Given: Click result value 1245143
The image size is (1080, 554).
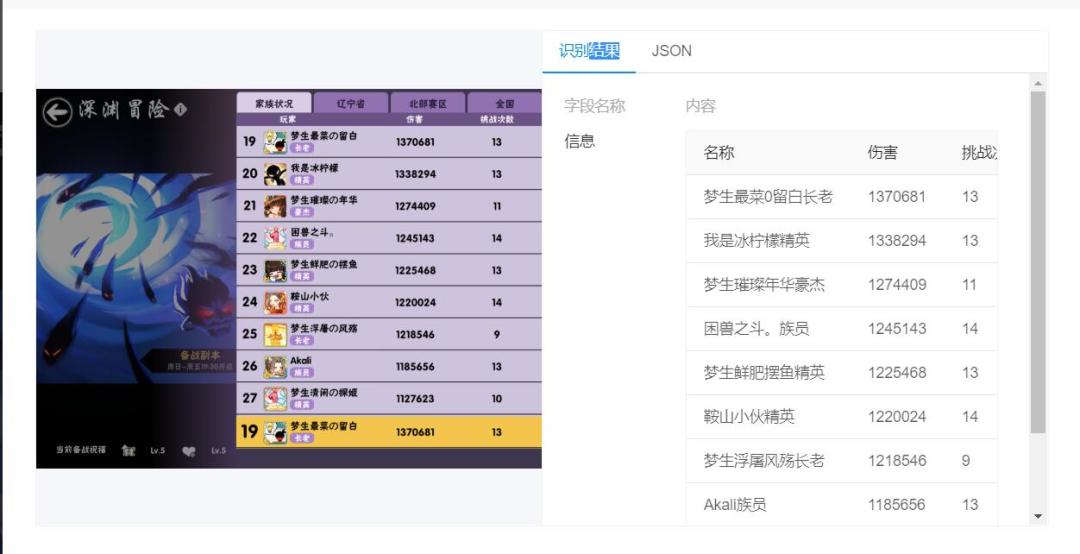Looking at the screenshot, I should tap(897, 329).
